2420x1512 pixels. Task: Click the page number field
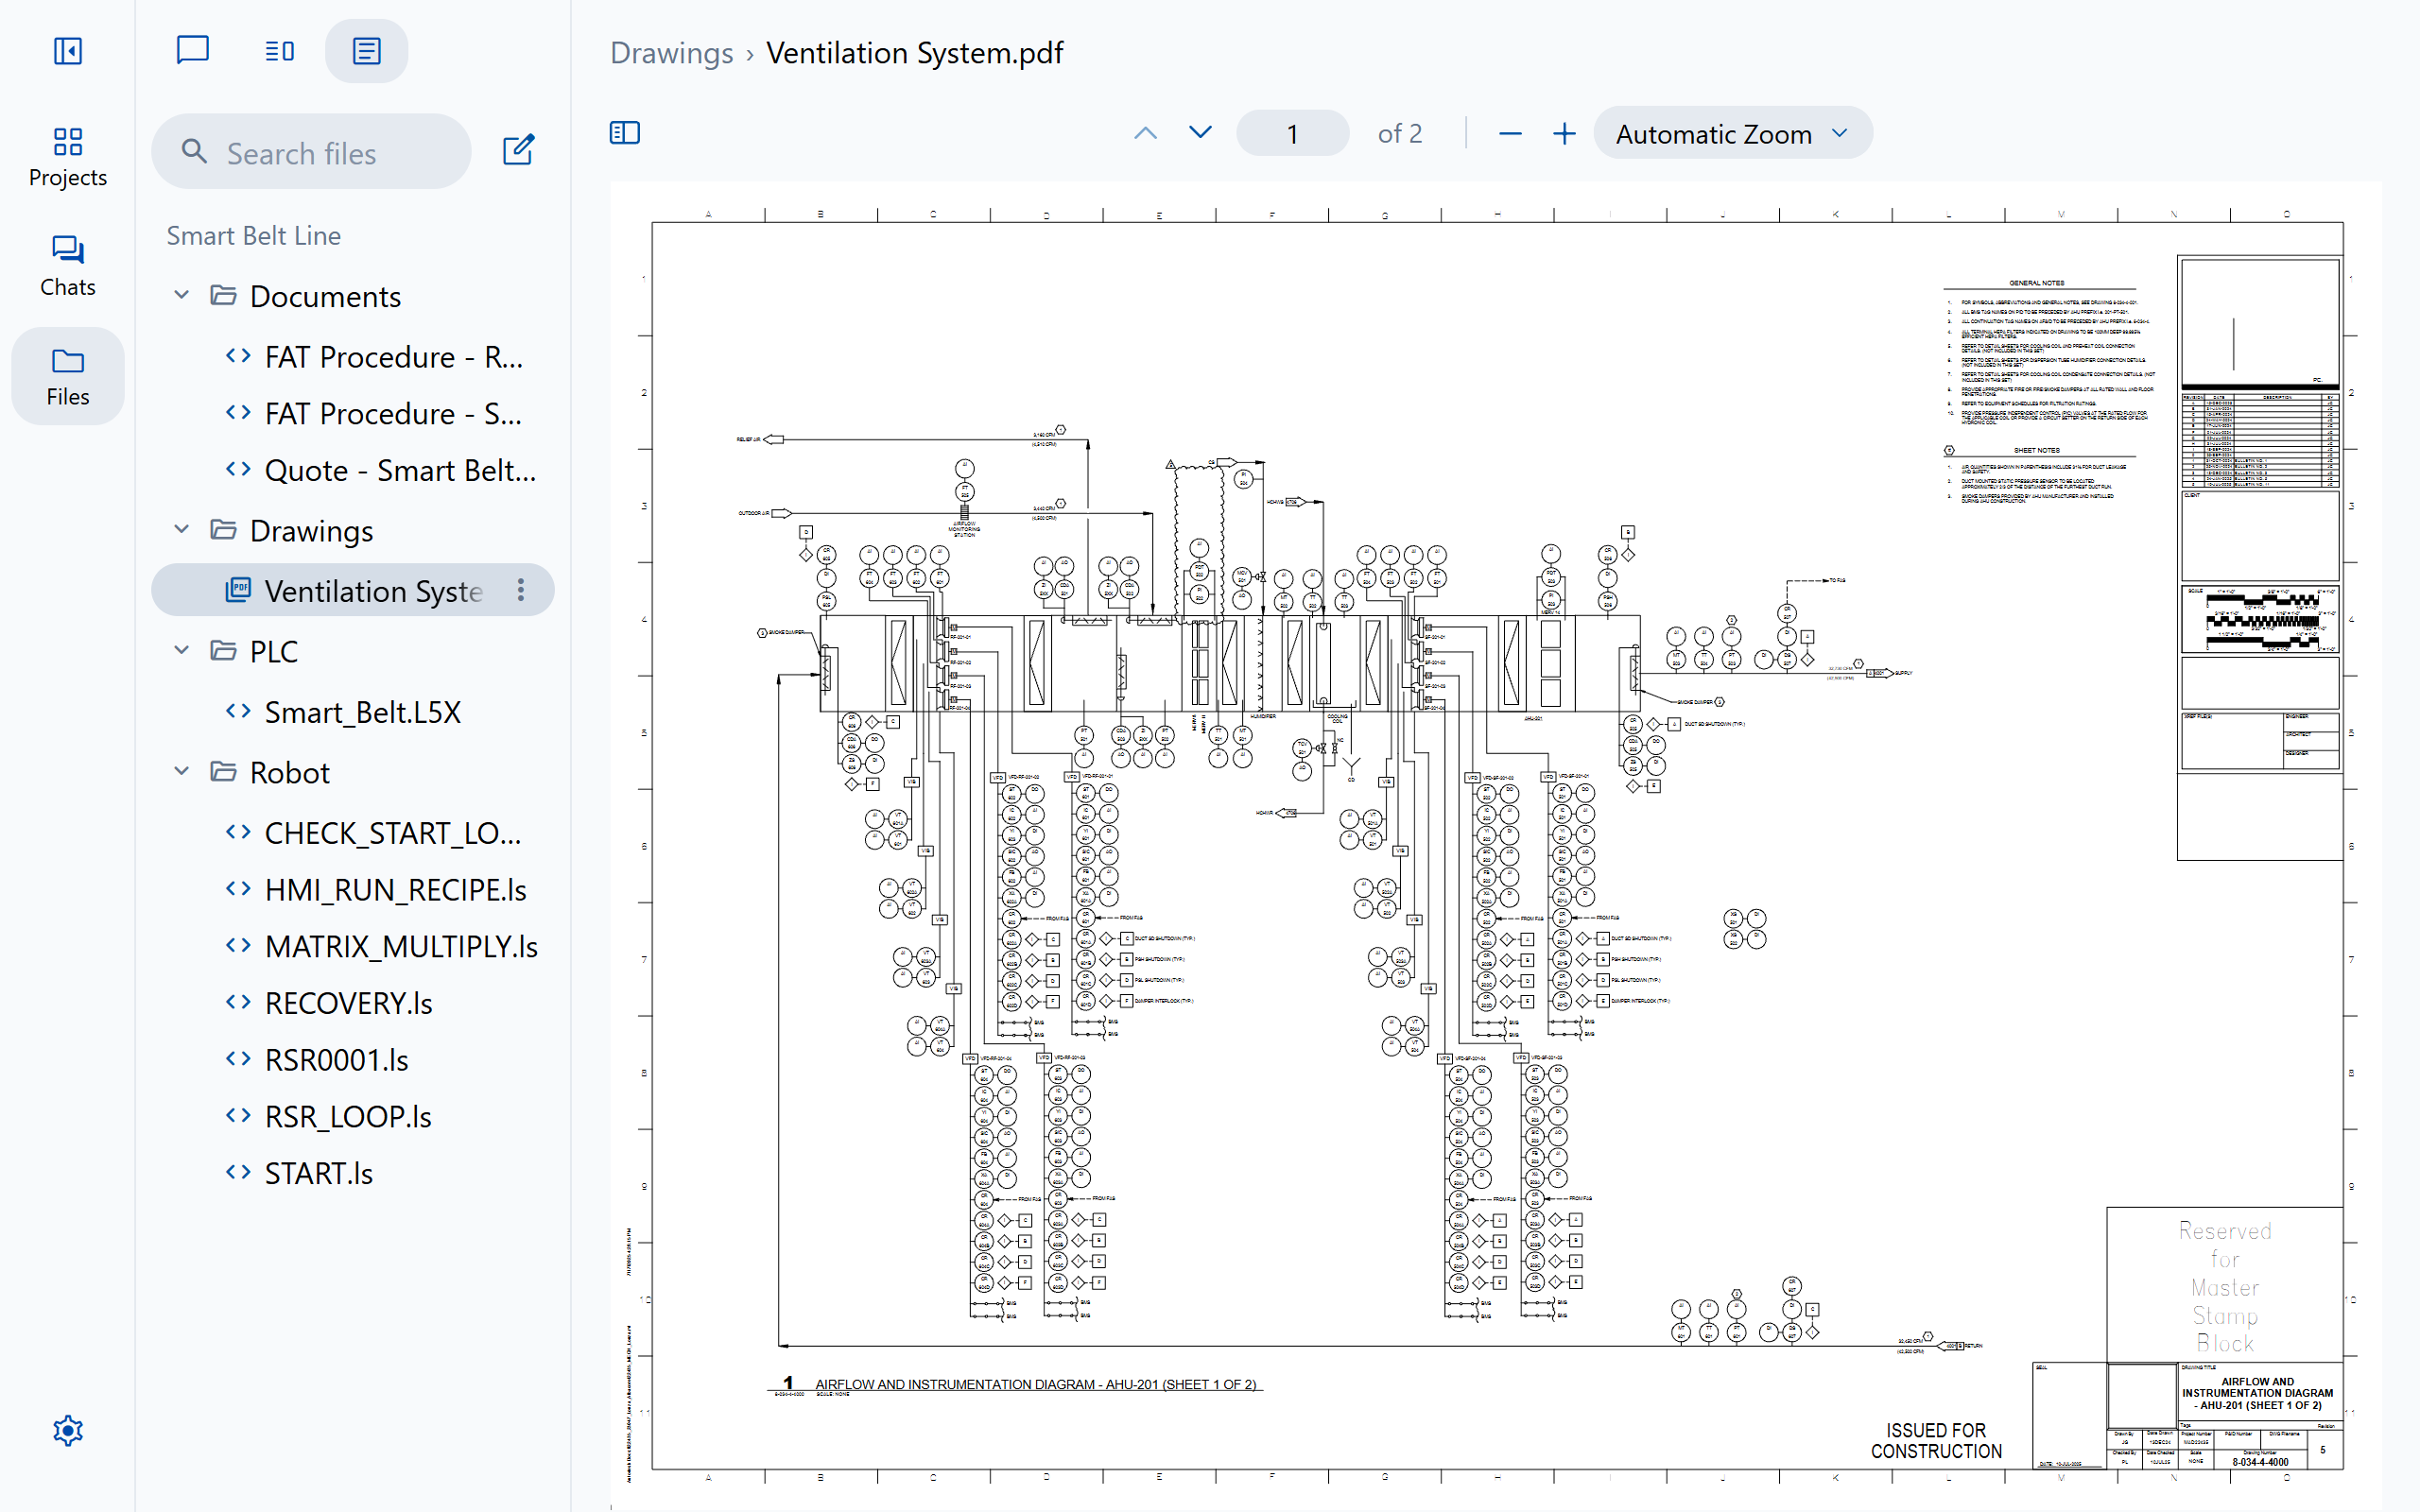pyautogui.click(x=1292, y=133)
